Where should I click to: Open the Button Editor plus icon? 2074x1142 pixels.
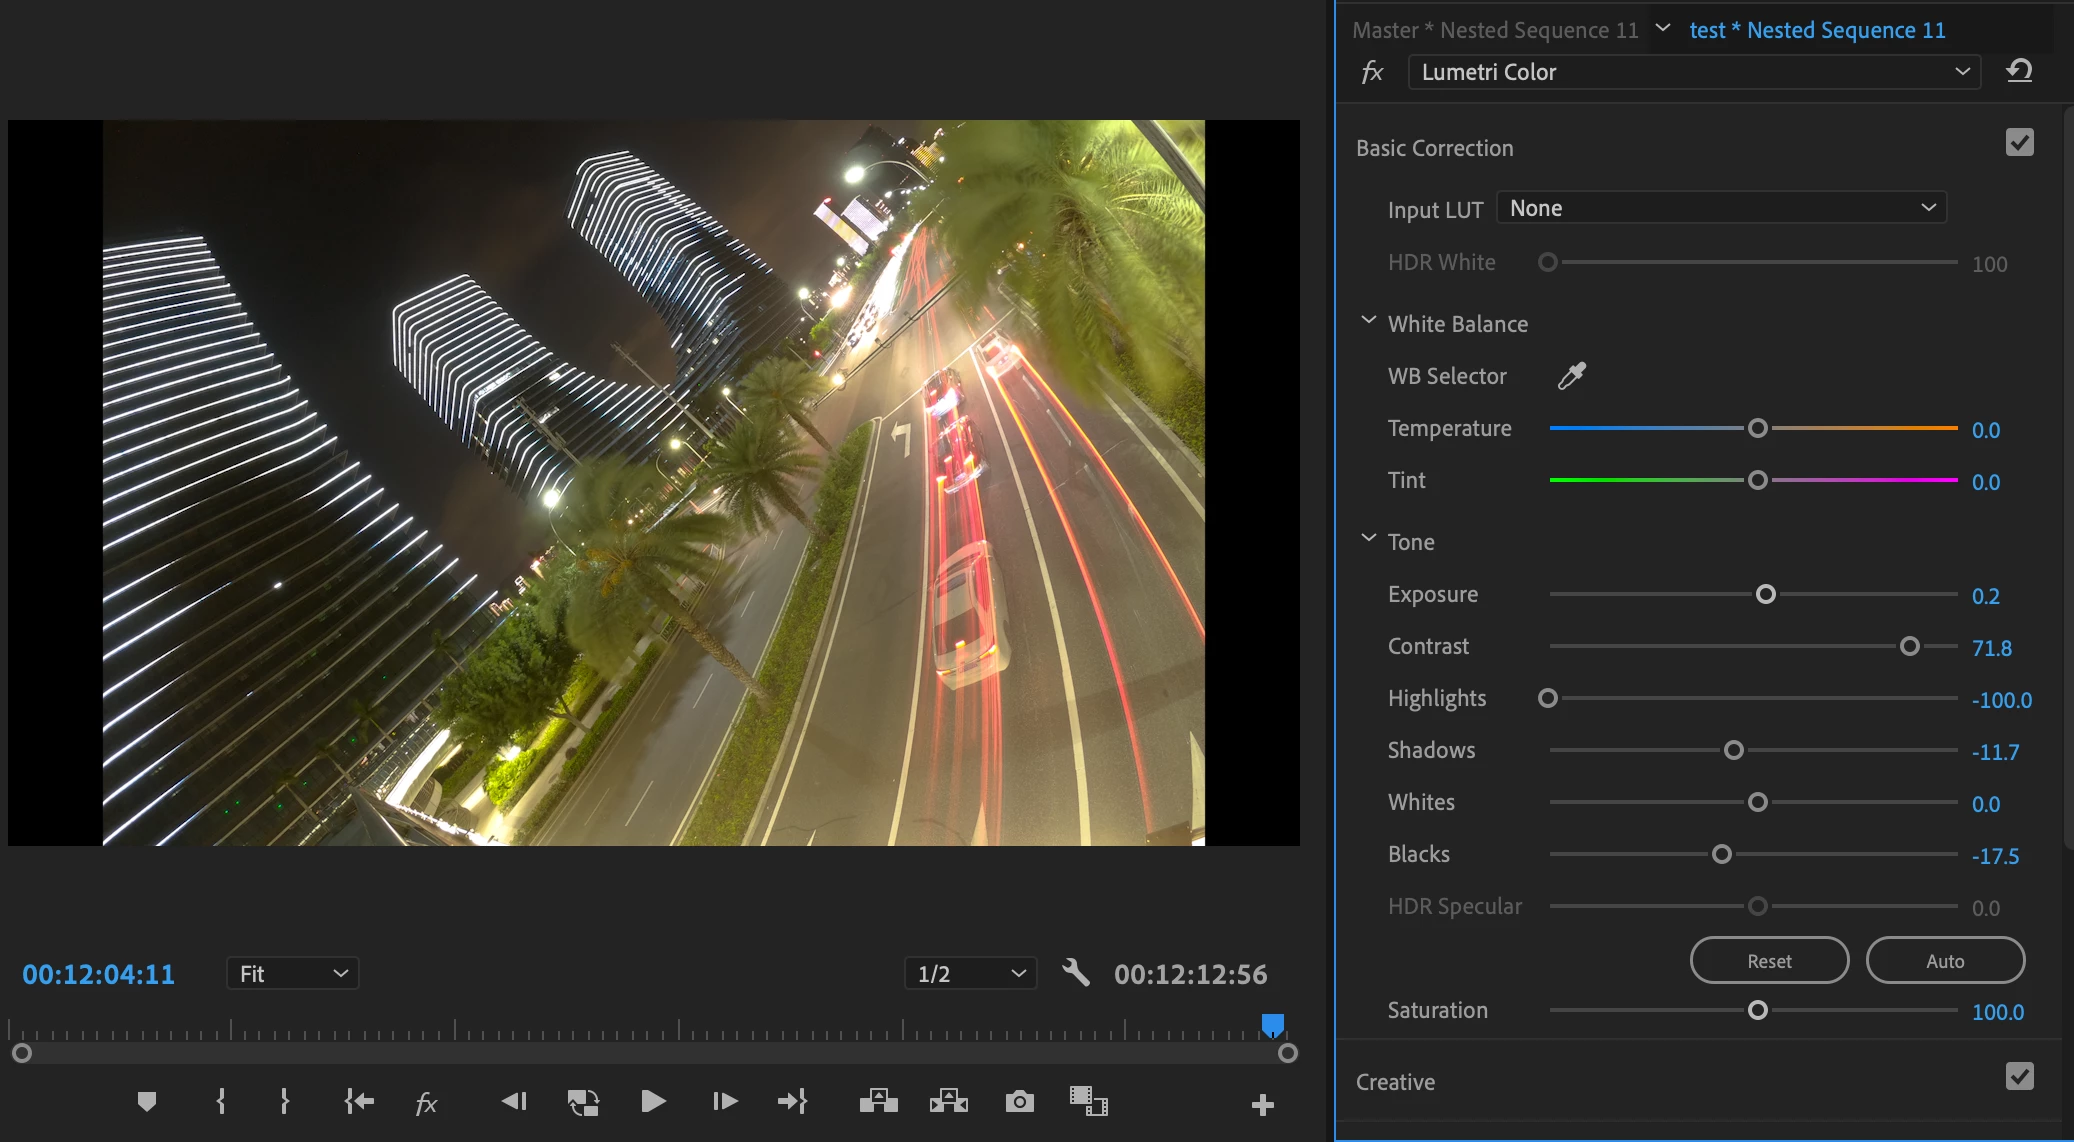pyautogui.click(x=1262, y=1104)
